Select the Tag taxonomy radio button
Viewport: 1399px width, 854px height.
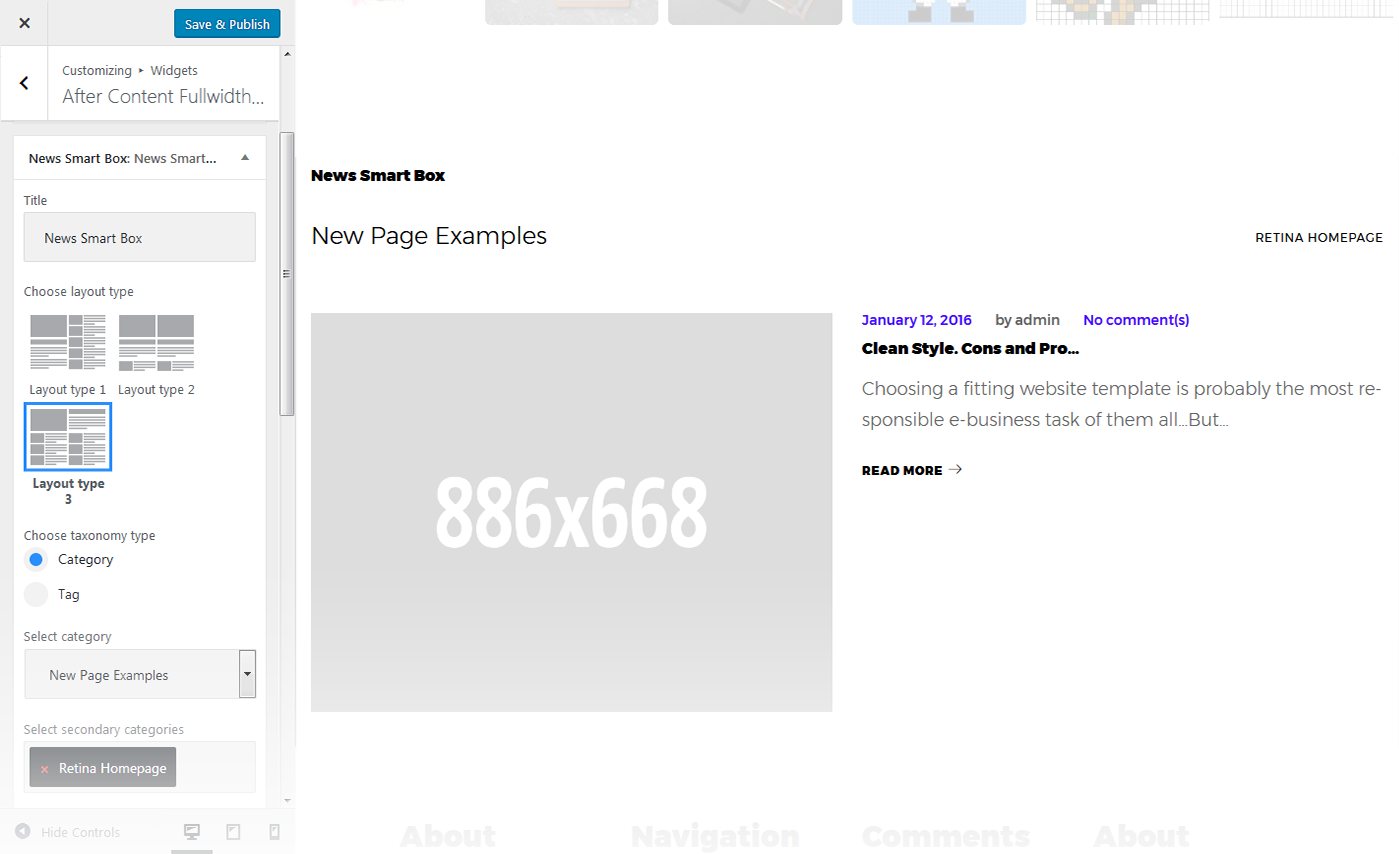coord(36,595)
